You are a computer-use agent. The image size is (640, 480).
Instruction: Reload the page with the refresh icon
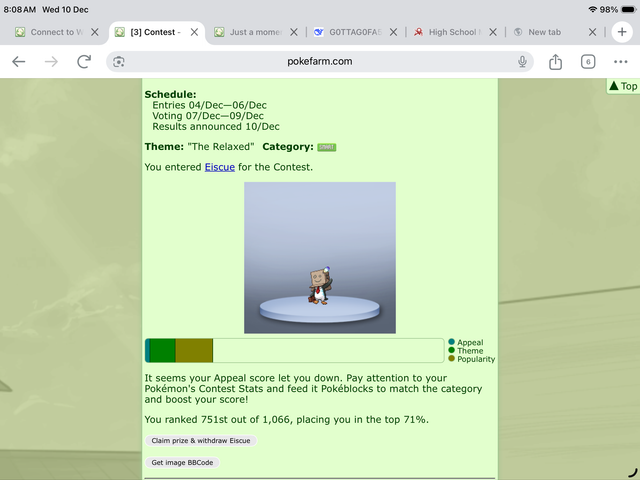click(84, 62)
